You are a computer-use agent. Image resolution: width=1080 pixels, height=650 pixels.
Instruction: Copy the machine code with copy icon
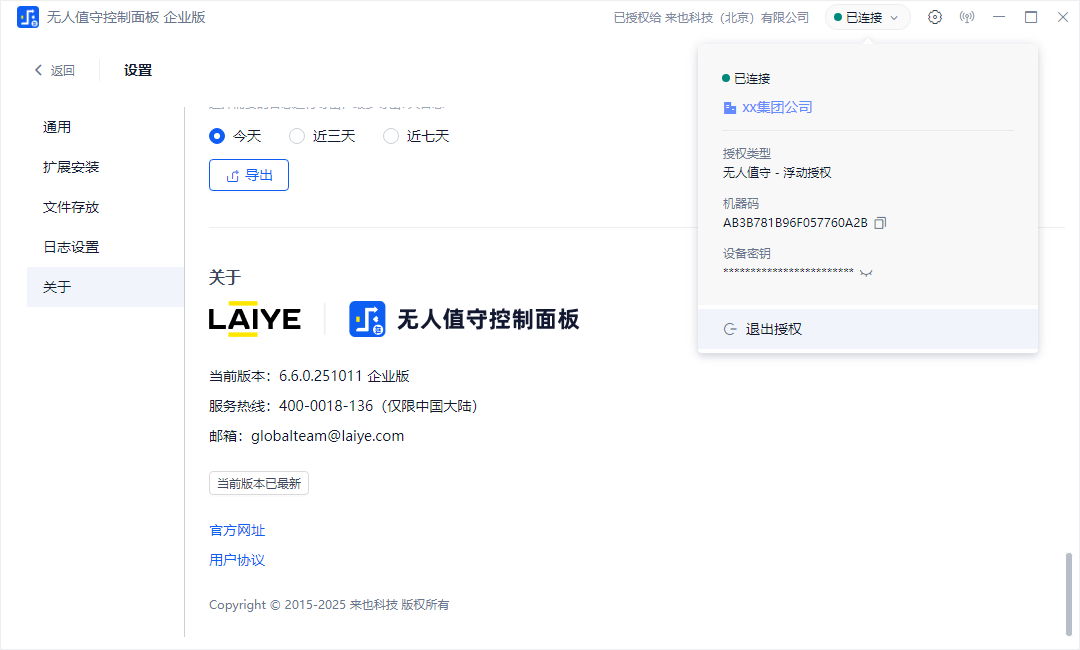(880, 223)
